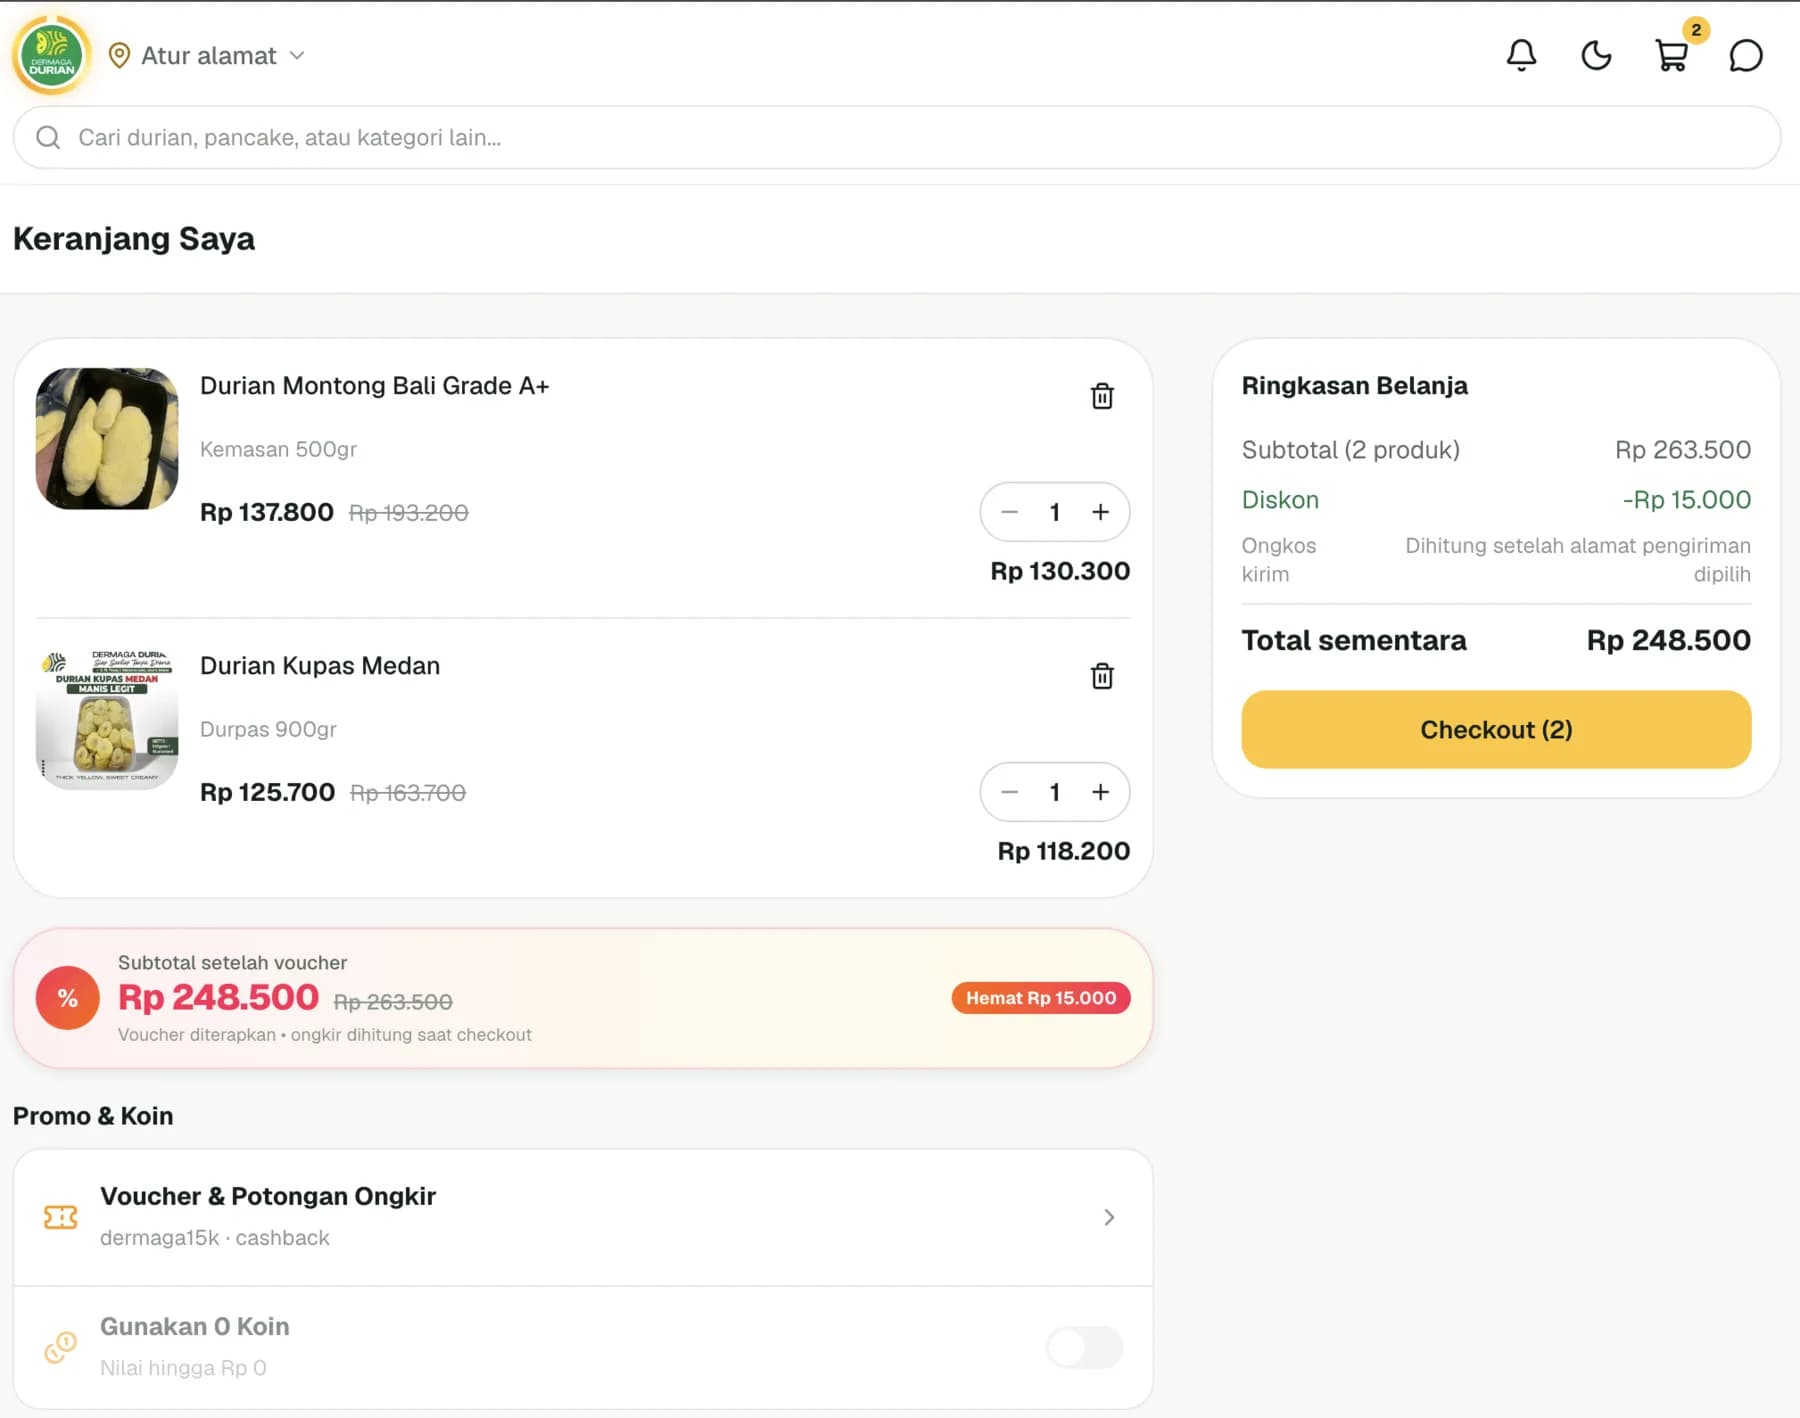The height and width of the screenshot is (1418, 1800).
Task: Open the shopping cart icon
Action: (1671, 55)
